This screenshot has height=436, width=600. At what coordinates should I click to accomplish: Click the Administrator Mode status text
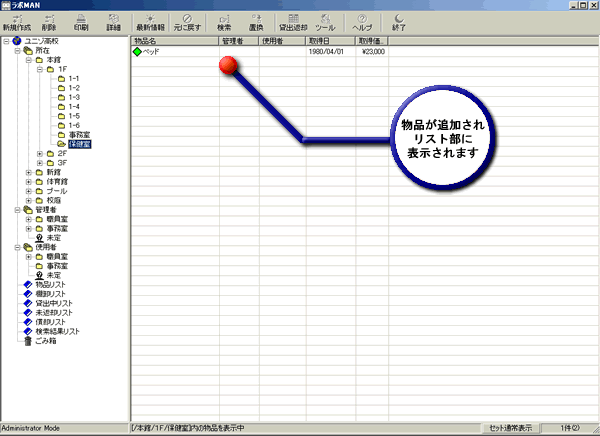click(31, 428)
